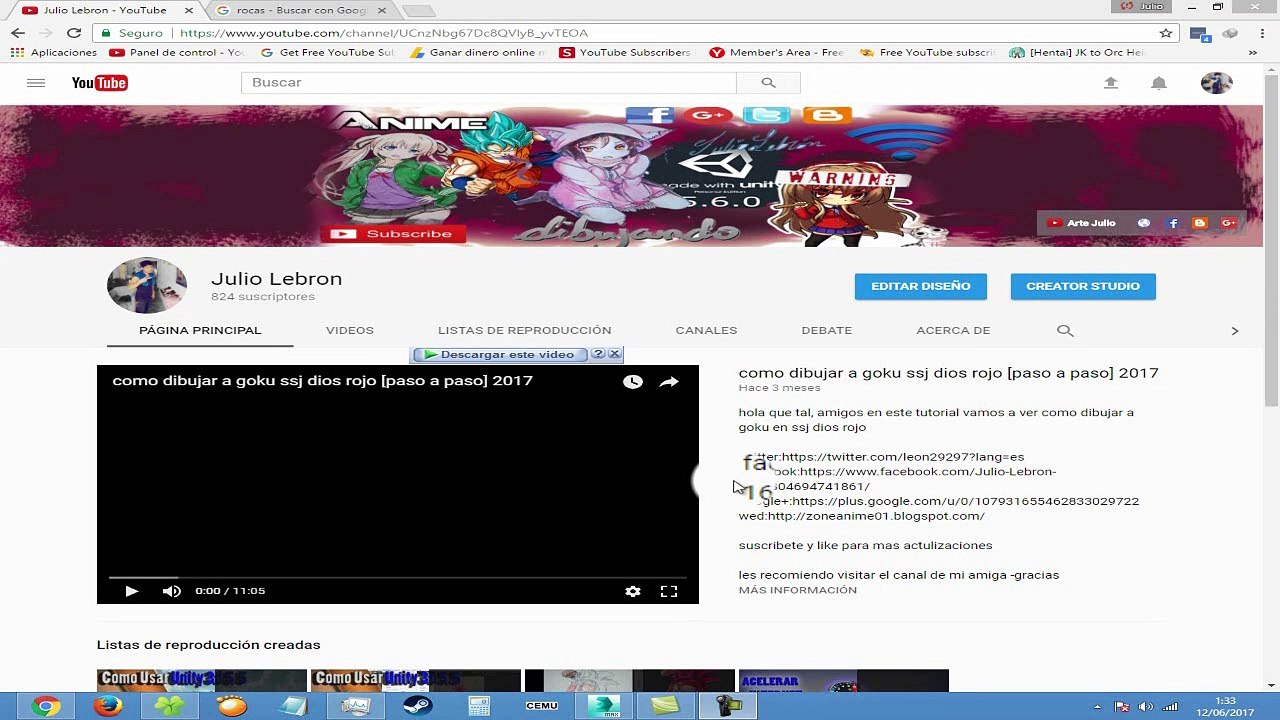The width and height of the screenshot is (1280, 720).
Task: Open video player settings gear
Action: pyautogui.click(x=633, y=591)
